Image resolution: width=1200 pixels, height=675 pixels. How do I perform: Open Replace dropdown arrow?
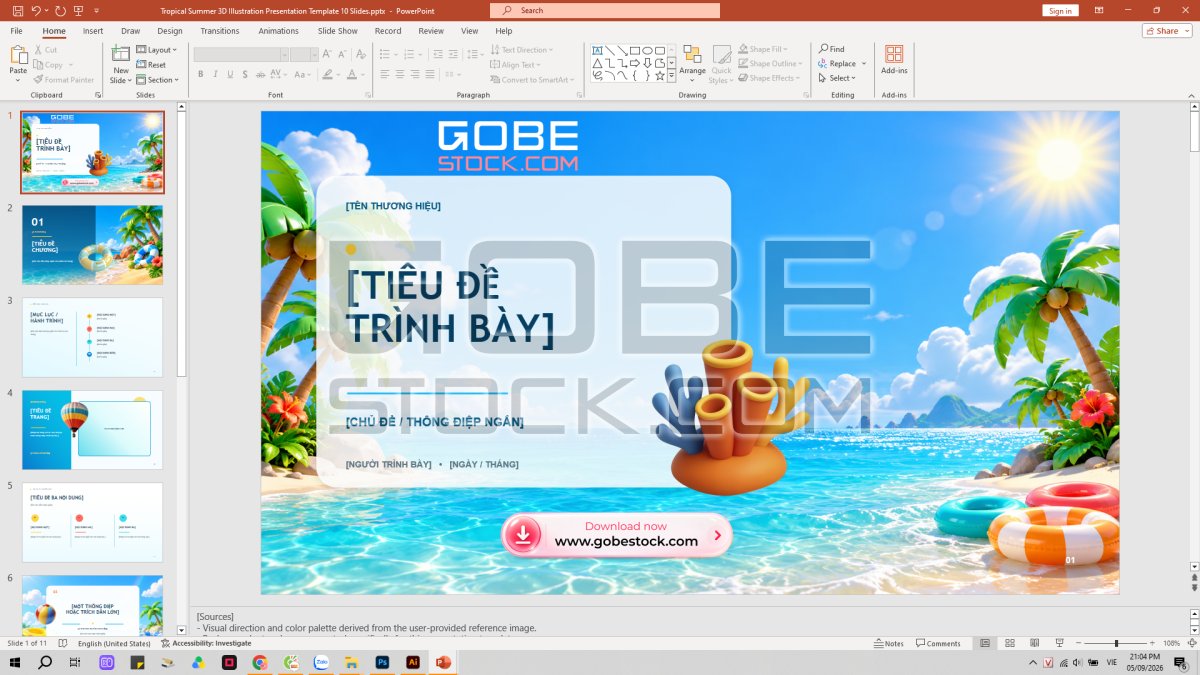pyautogui.click(x=864, y=64)
